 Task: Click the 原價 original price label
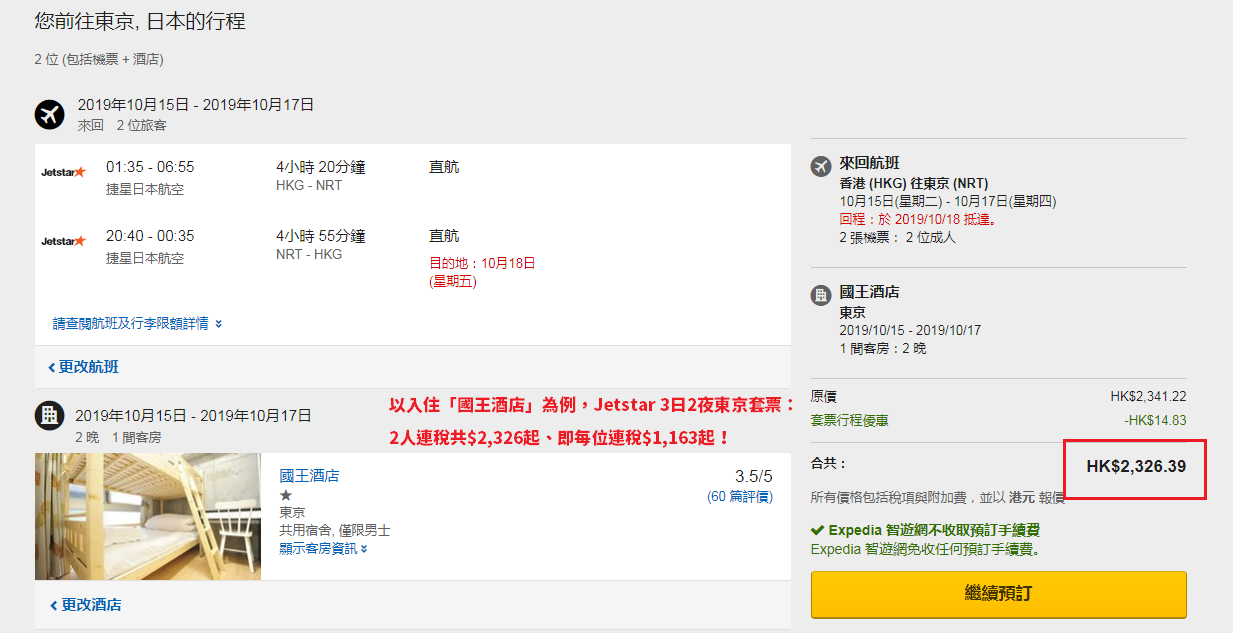(x=824, y=396)
